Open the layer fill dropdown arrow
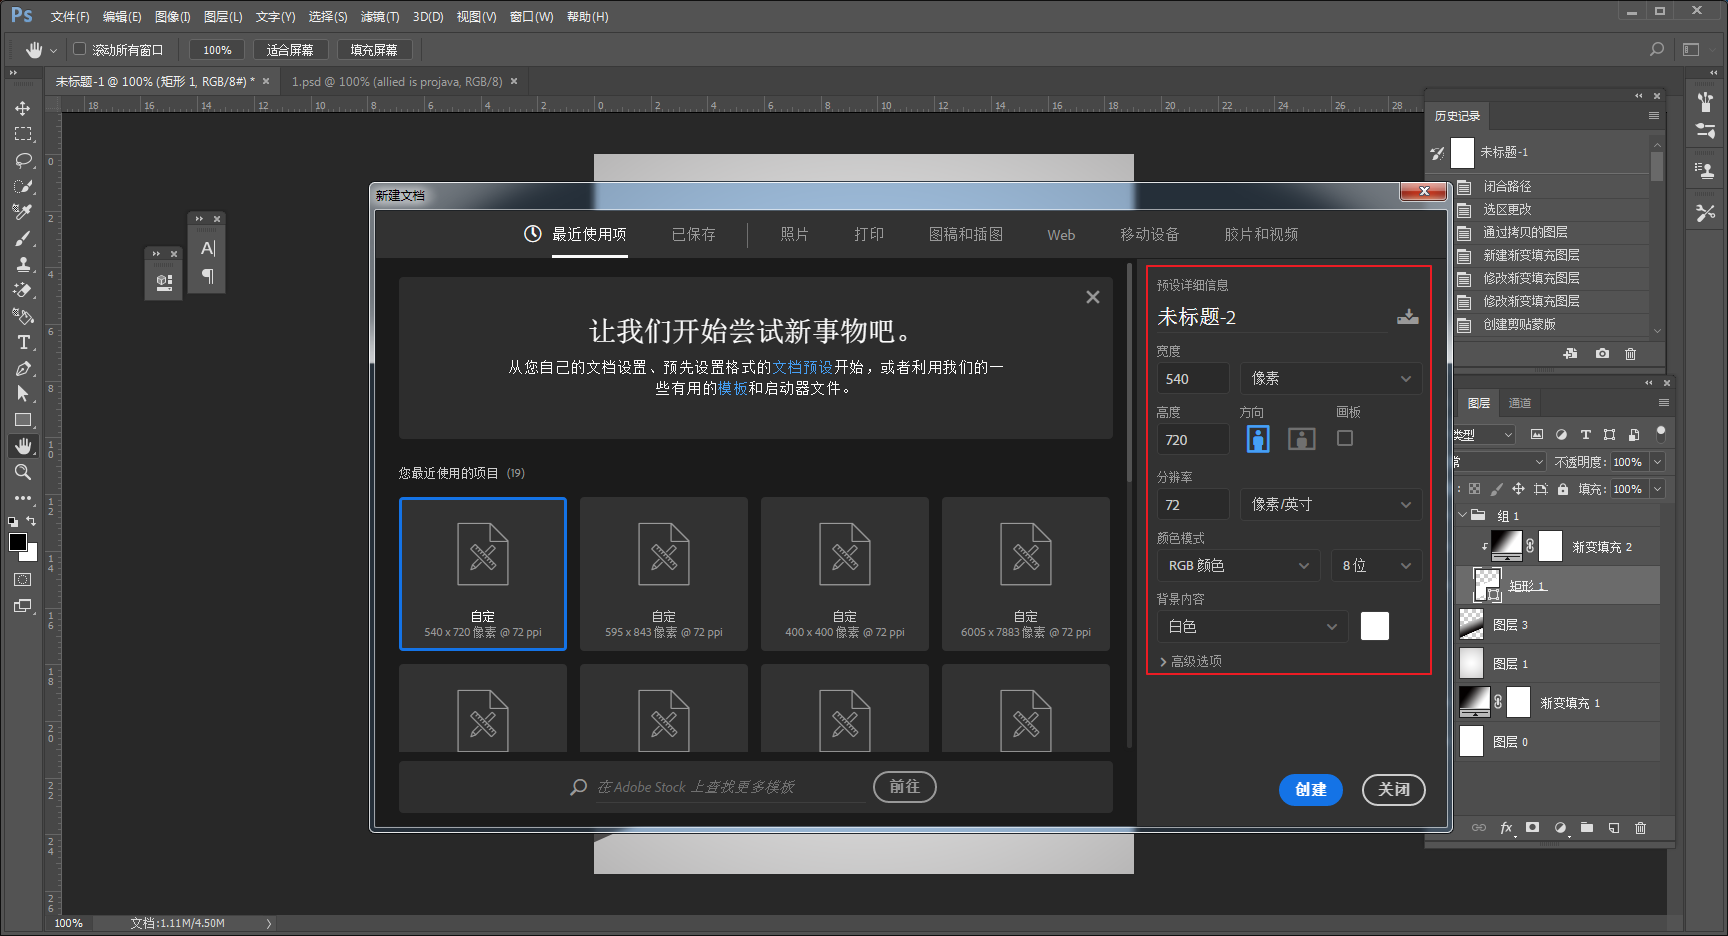 1657,489
